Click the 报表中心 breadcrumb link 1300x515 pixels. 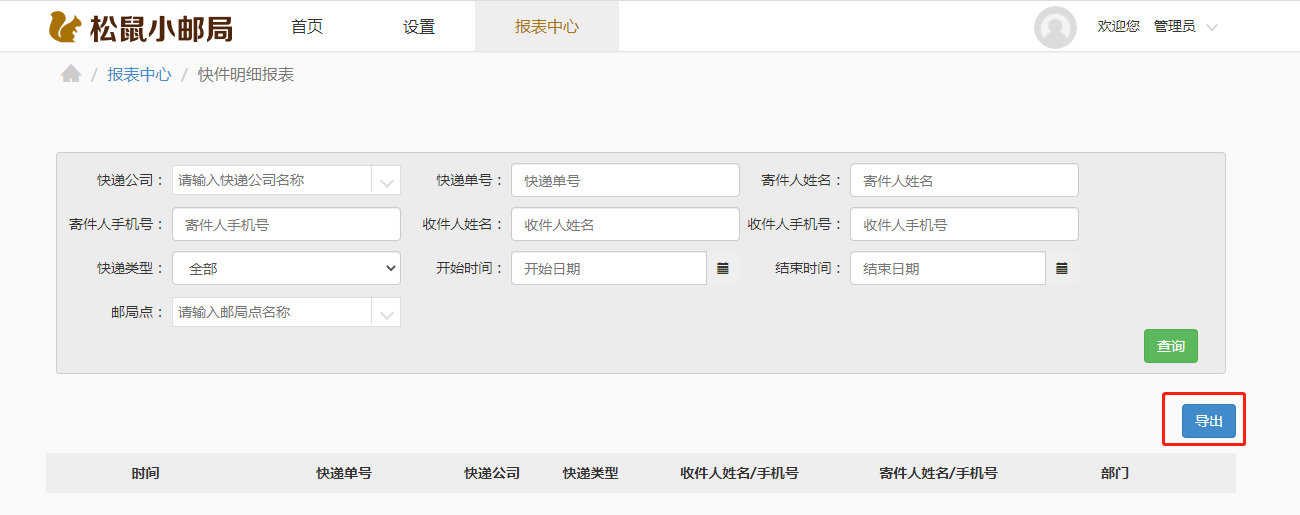[139, 74]
